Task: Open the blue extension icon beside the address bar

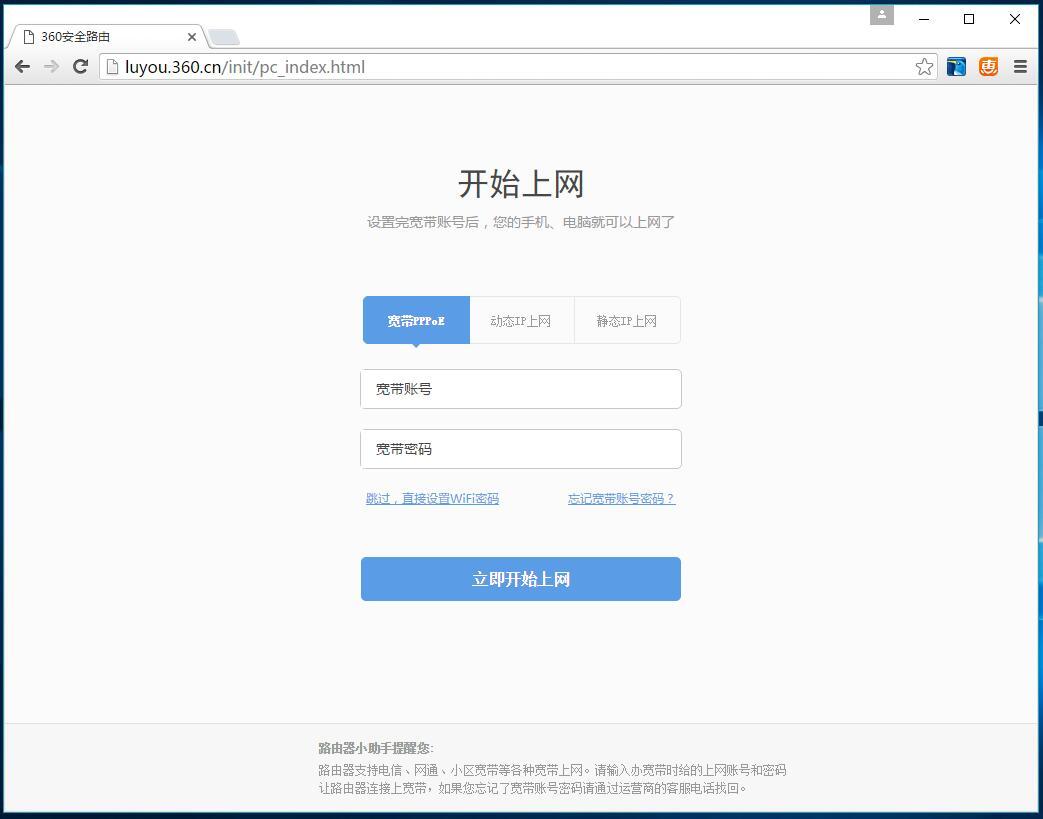Action: 955,66
